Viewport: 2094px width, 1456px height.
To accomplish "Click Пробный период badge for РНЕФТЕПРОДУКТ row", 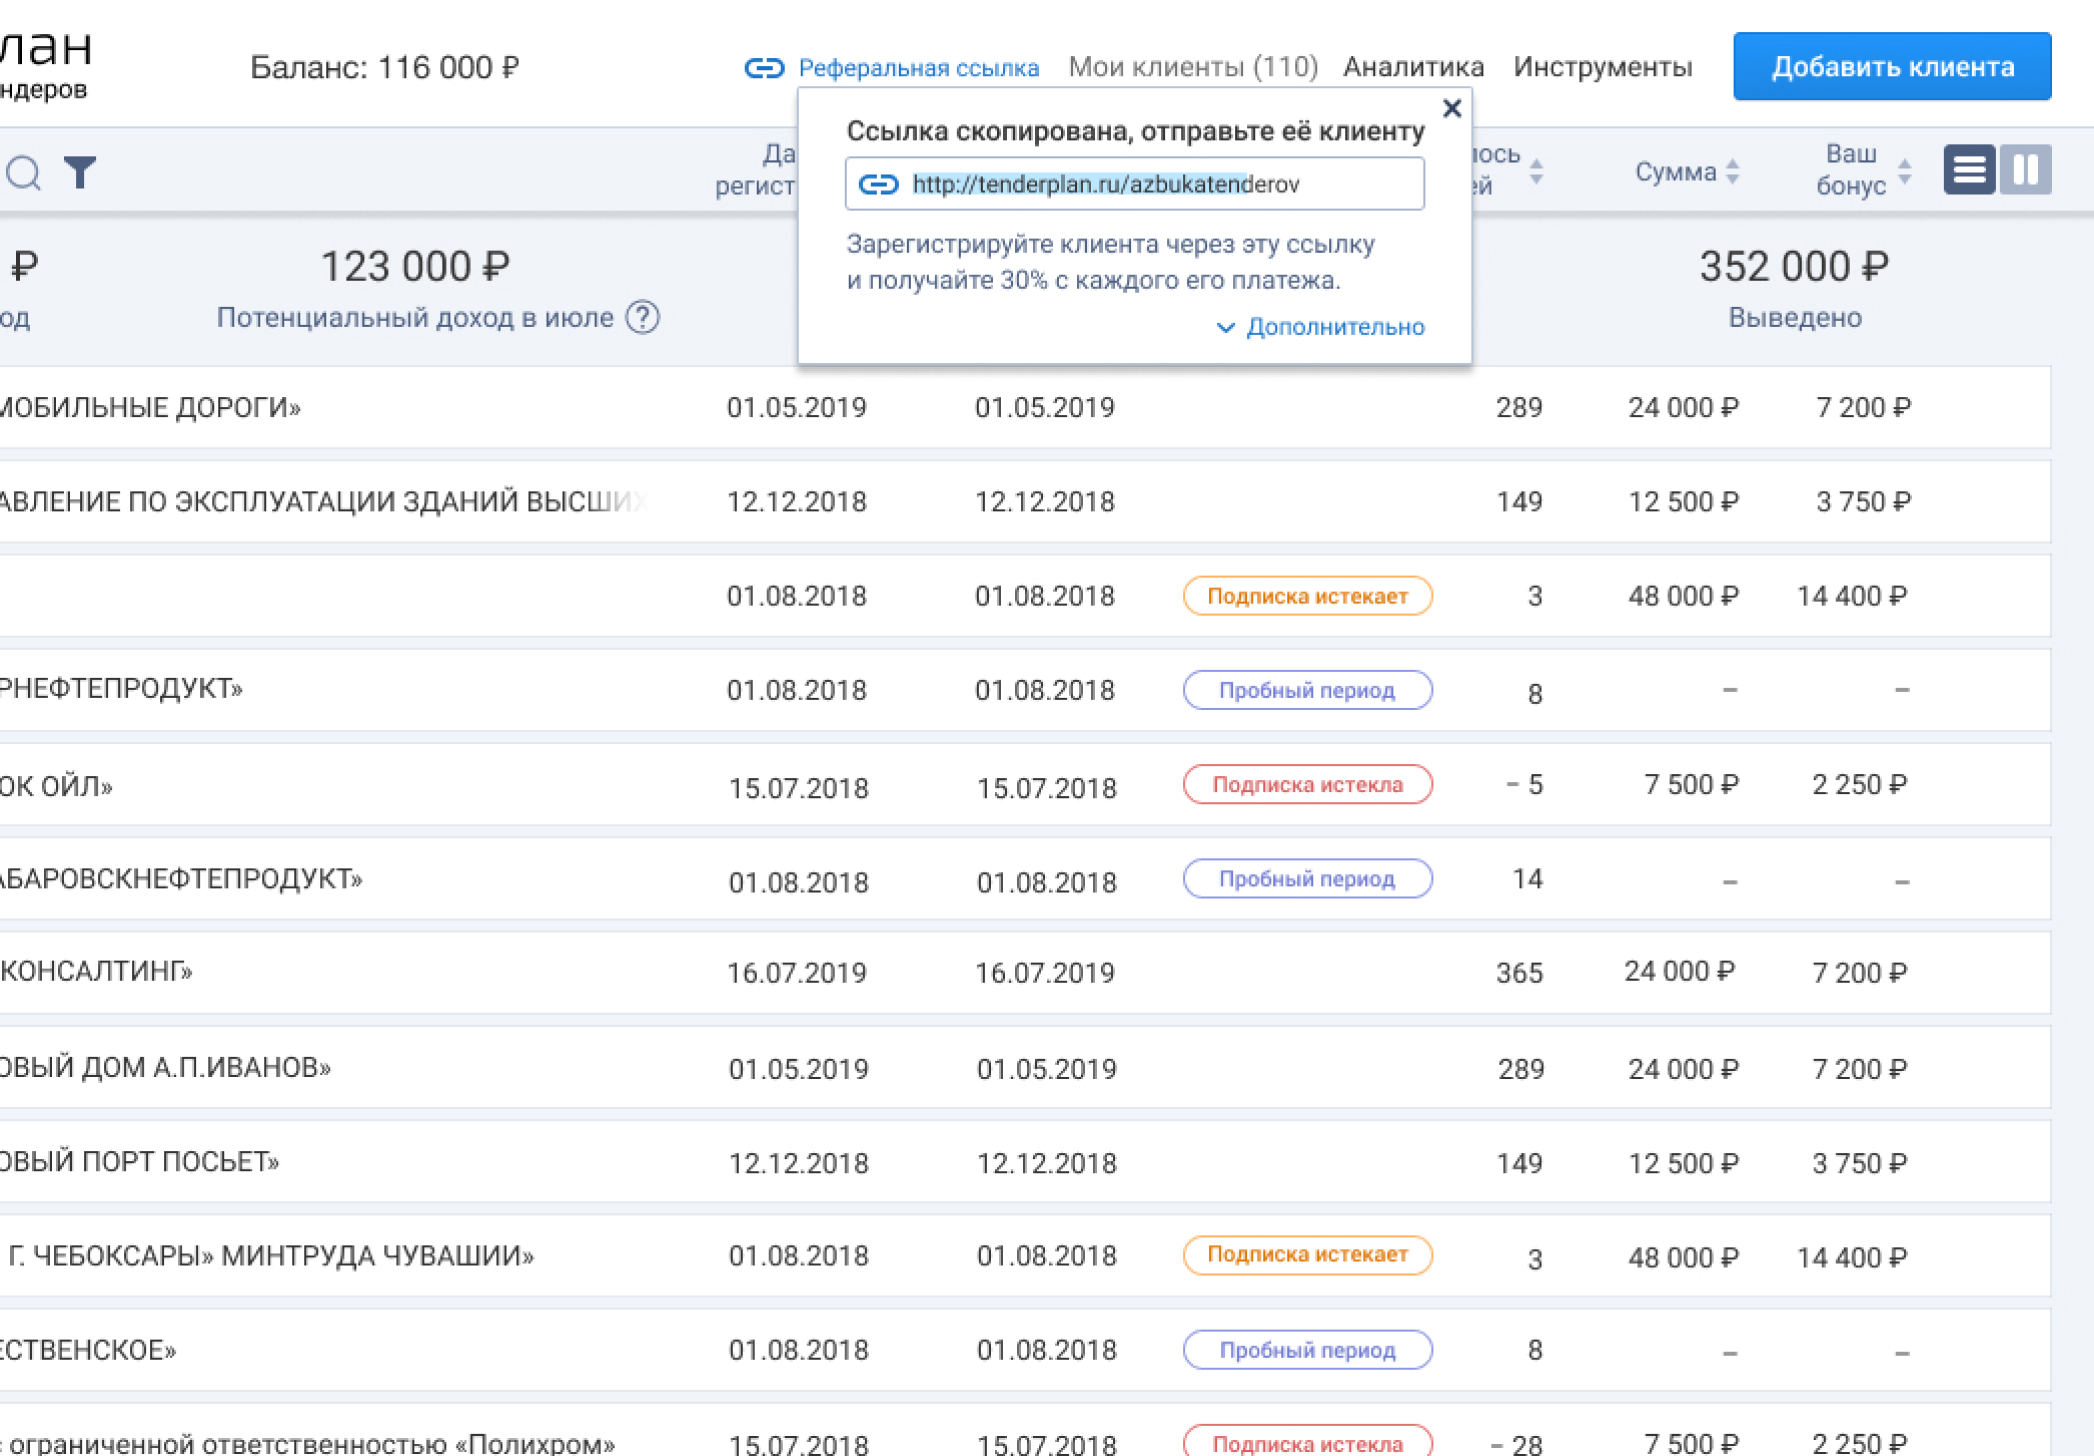I will 1307,690.
